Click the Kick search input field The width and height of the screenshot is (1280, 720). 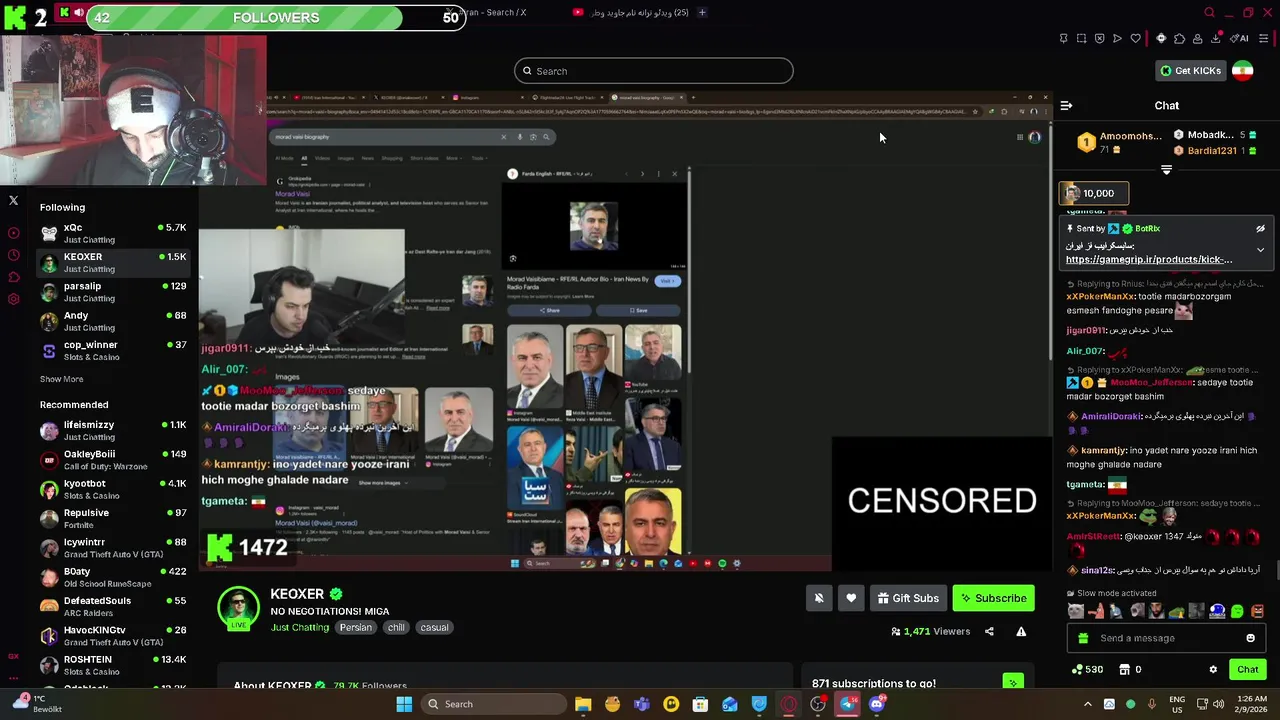[654, 71]
